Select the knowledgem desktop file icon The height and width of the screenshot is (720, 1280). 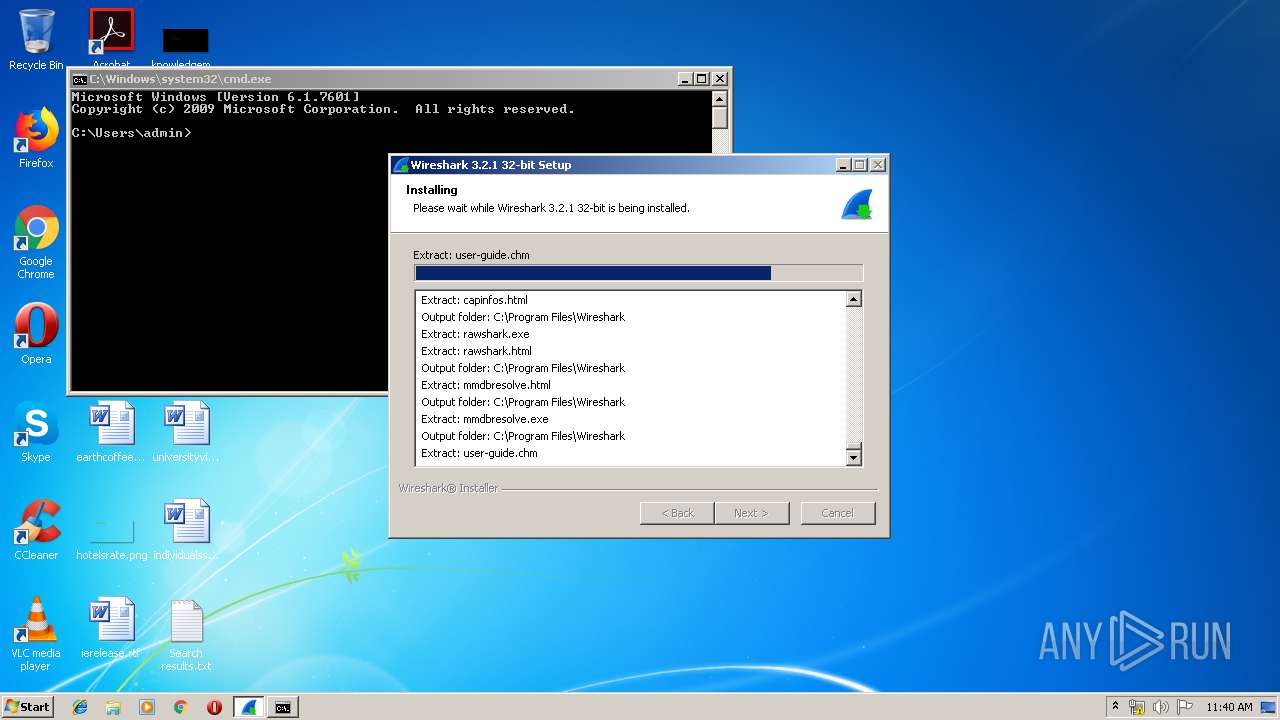point(186,40)
